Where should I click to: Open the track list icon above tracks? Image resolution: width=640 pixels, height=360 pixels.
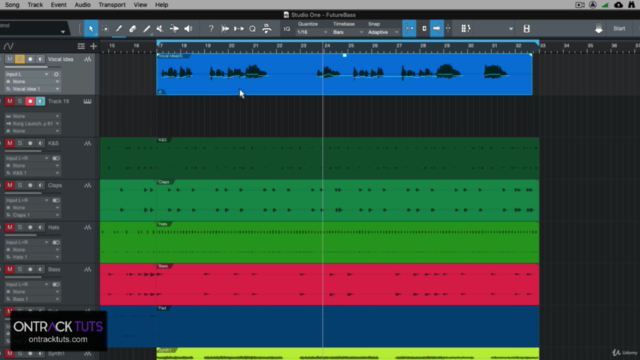pyautogui.click(x=81, y=46)
